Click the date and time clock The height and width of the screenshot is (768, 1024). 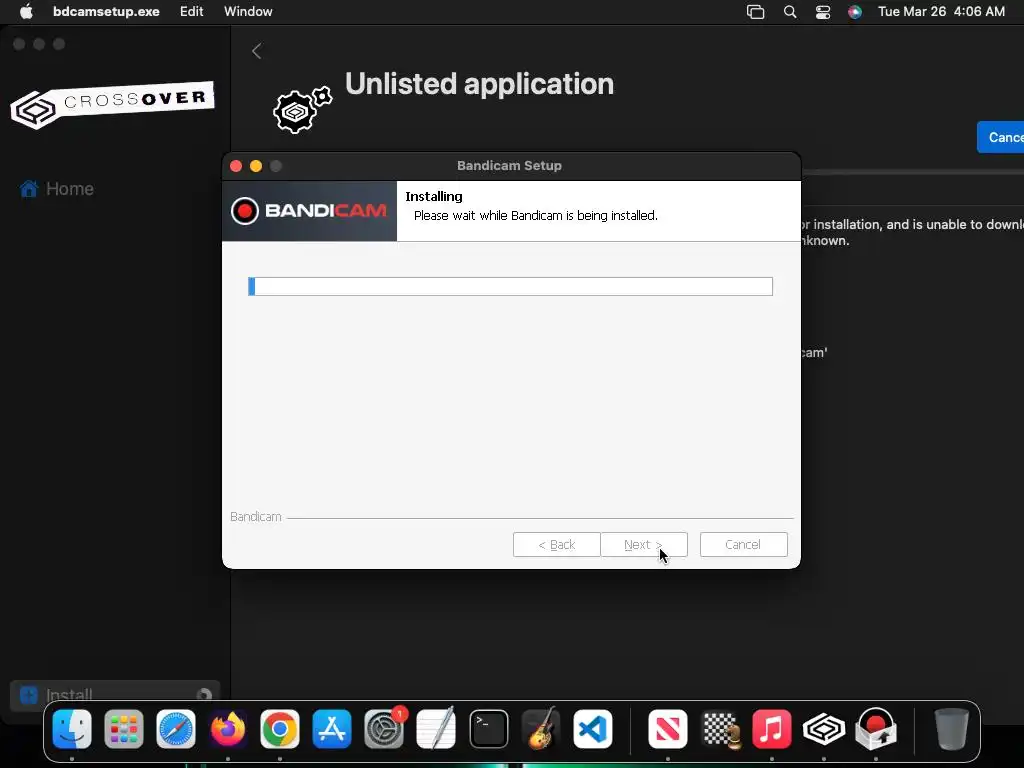941,11
